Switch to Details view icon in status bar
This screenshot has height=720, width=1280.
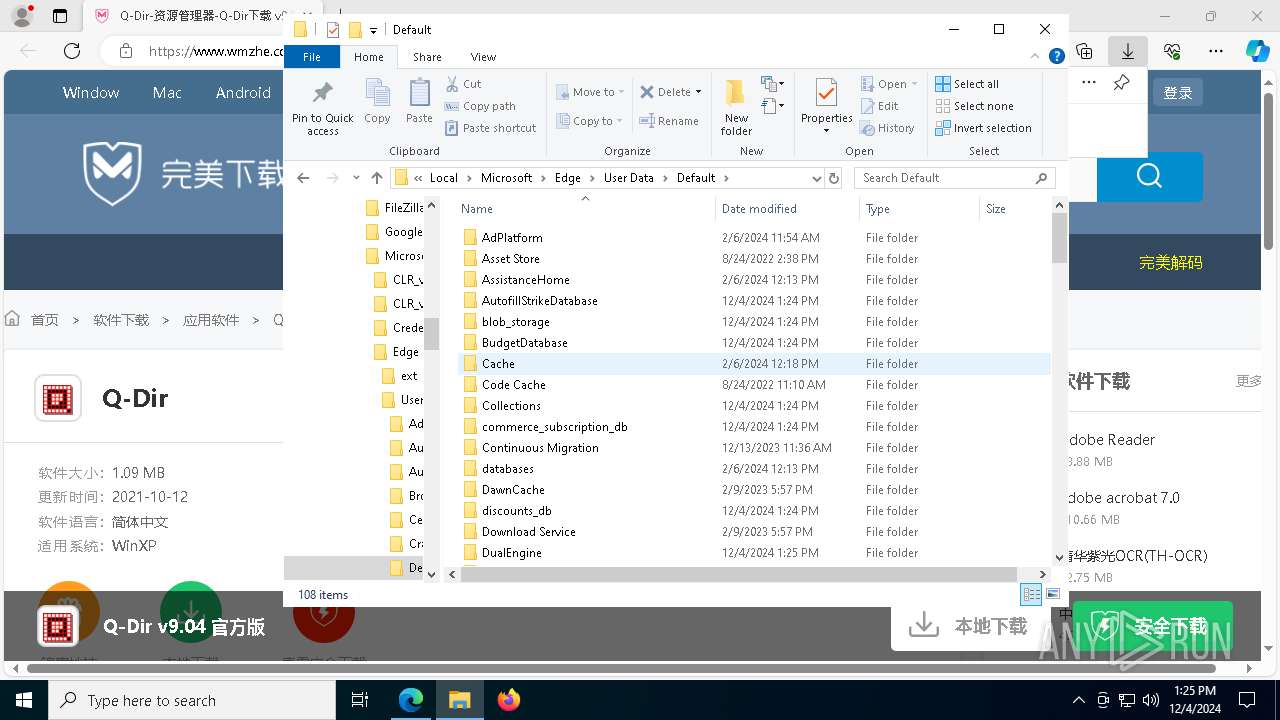pos(1031,594)
